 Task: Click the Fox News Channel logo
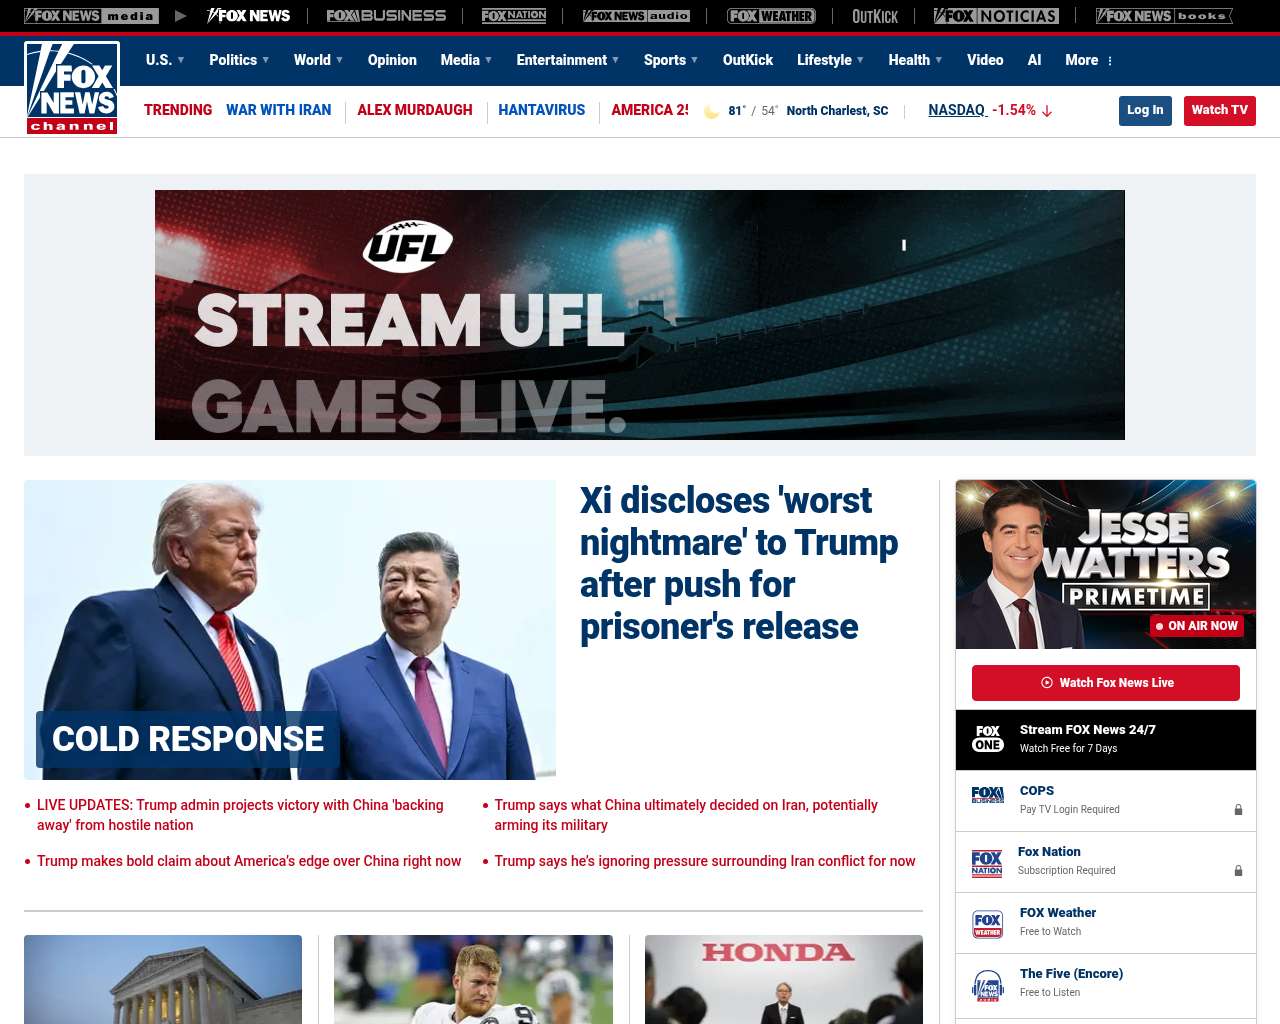pyautogui.click(x=72, y=88)
